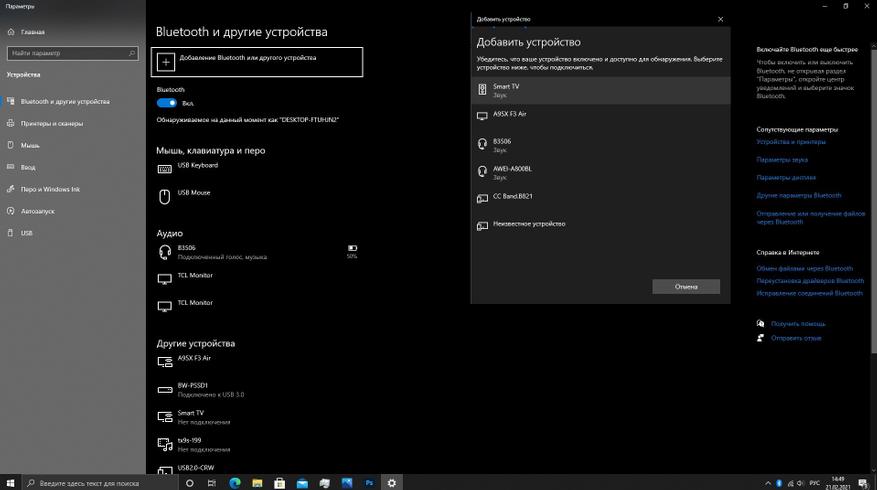Open the Параметры звука link
Screen dimensions: 877x490
pyautogui.click(x=782, y=160)
